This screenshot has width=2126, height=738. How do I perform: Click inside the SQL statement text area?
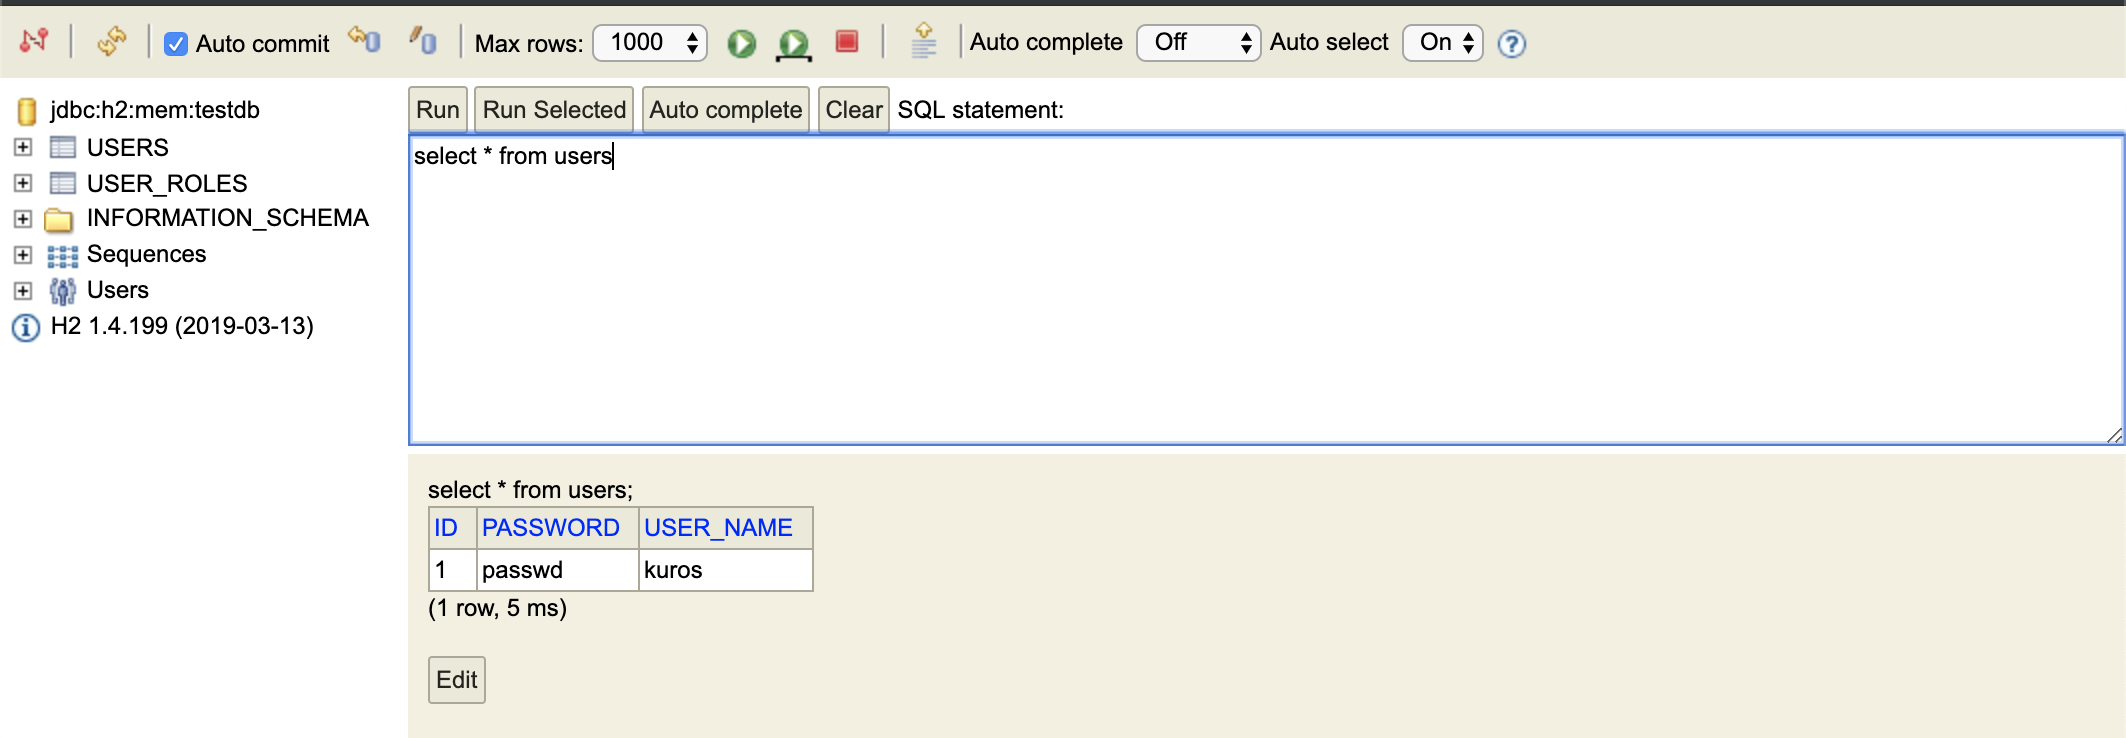pos(1266,290)
